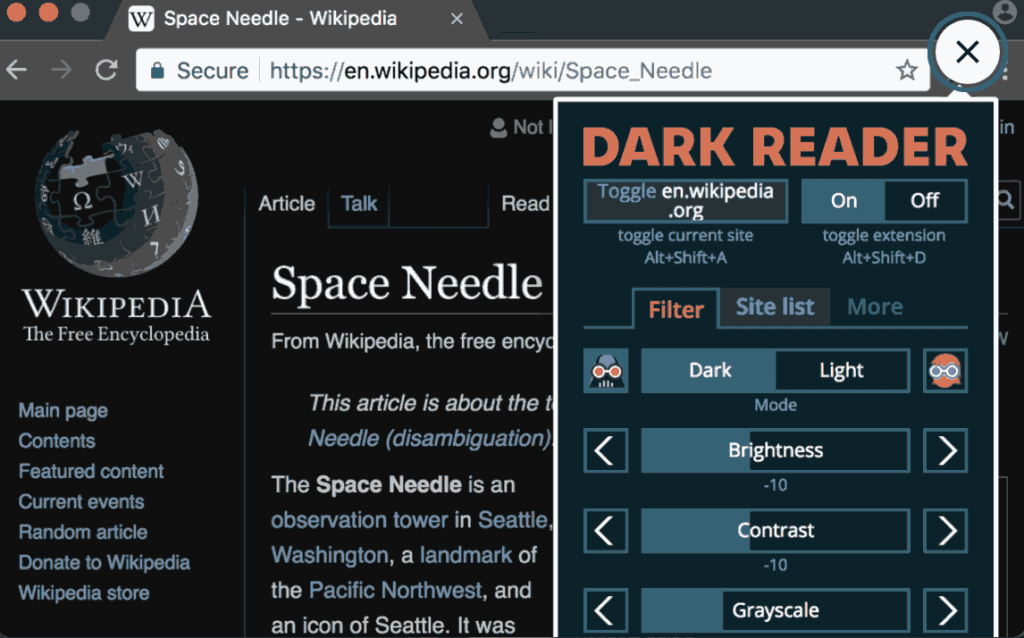
Task: Follow the Seattle link in the article
Action: point(513,520)
